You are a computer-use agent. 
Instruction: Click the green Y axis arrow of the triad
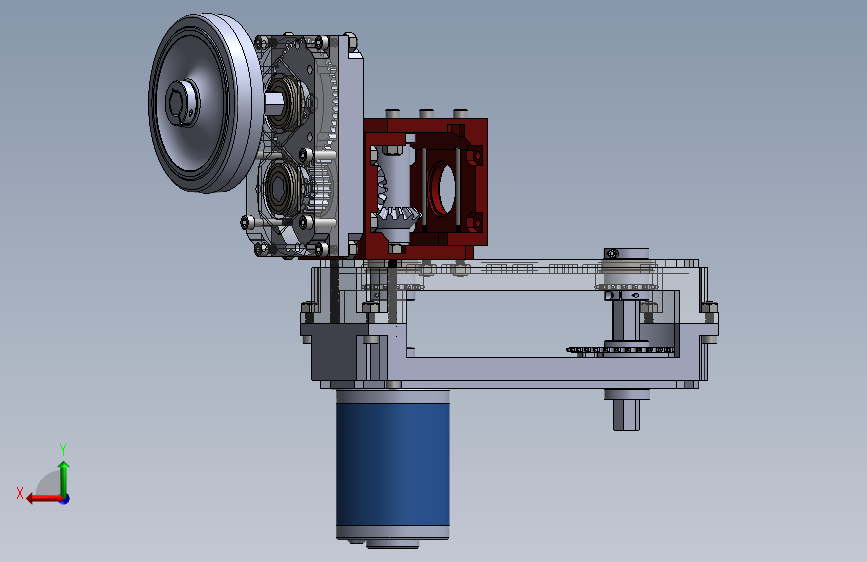click(64, 478)
